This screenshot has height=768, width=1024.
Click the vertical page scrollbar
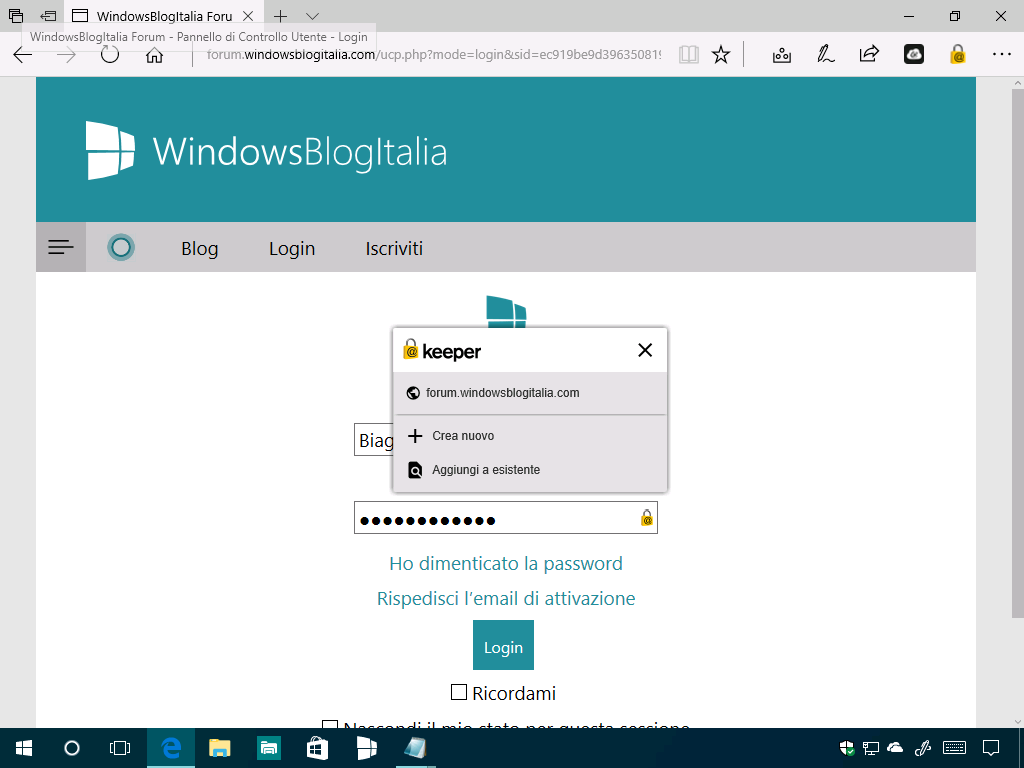click(1017, 353)
